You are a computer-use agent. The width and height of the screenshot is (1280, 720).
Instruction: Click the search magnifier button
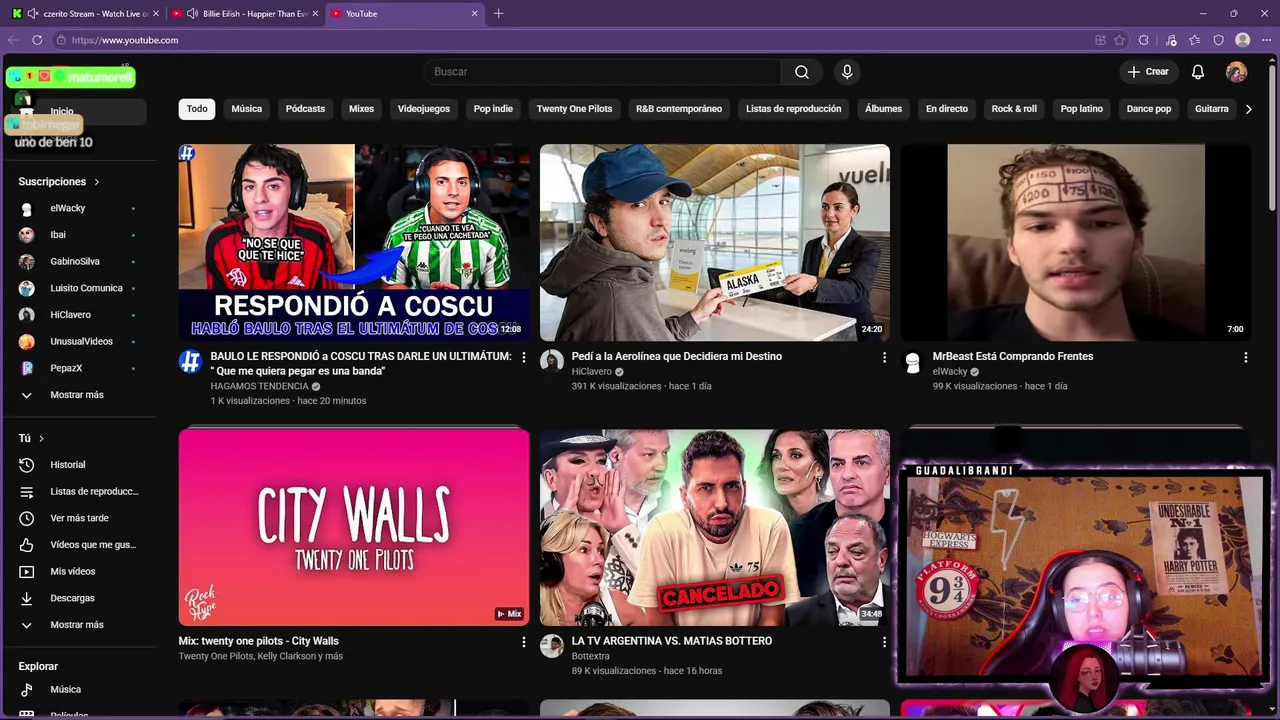tap(802, 72)
